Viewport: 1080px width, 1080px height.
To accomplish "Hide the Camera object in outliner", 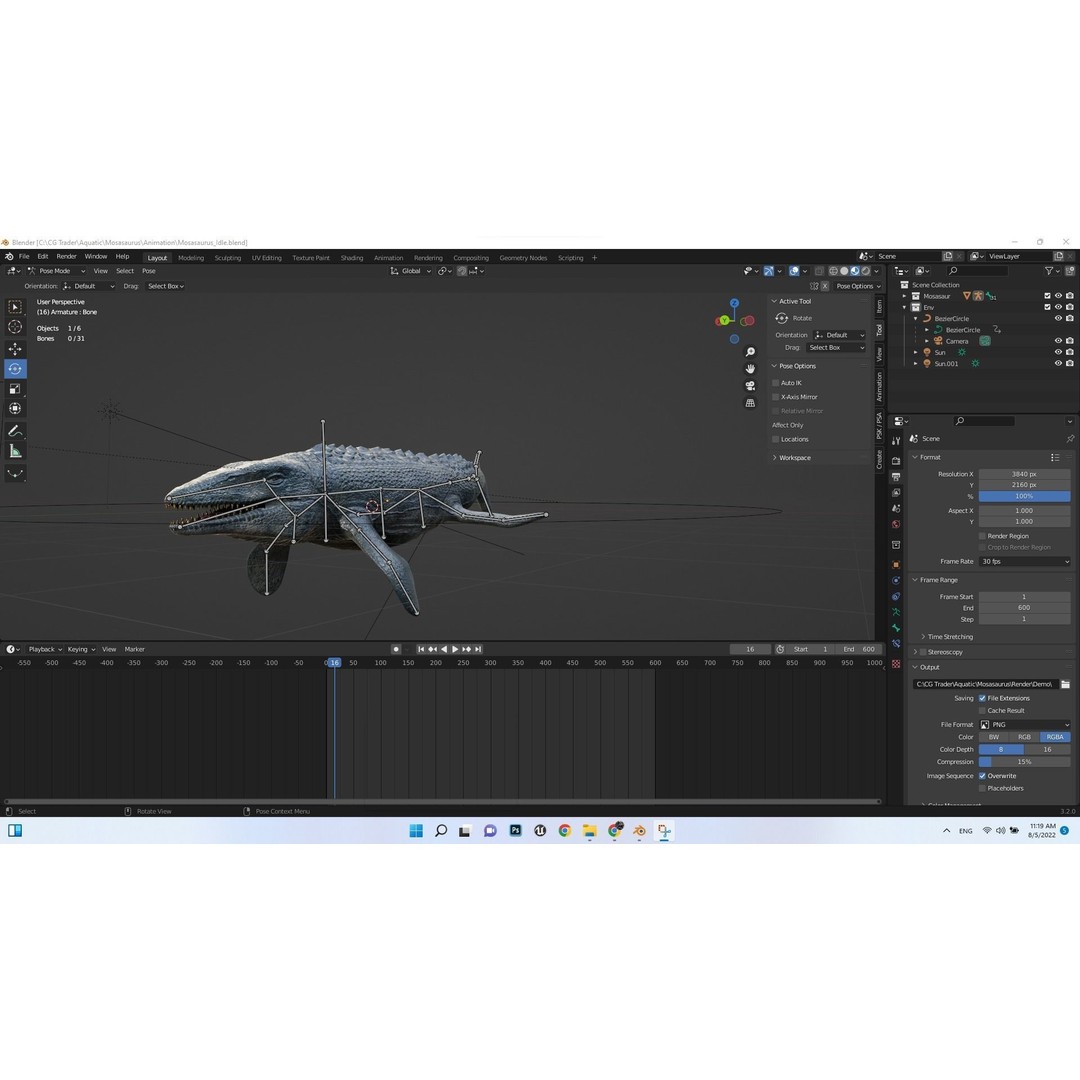I will (x=1058, y=341).
